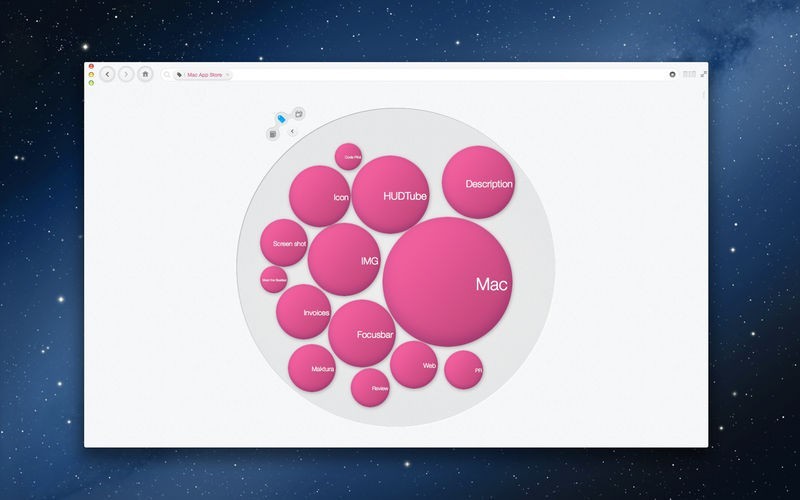Remove the Mac App Store tag filter
This screenshot has height=500, width=800.
point(227,74)
